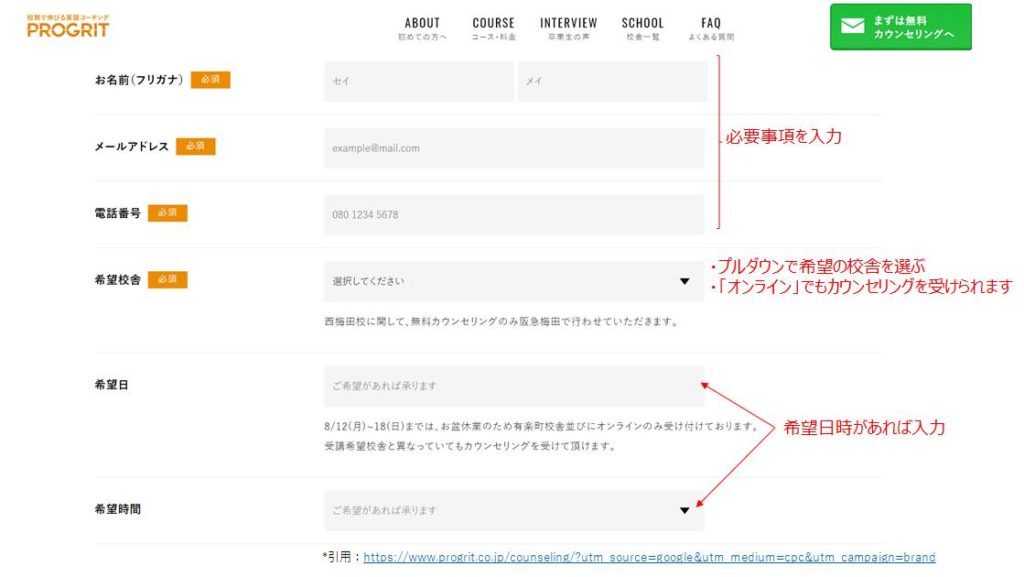Click the email address input field
Viewport: 1024px width, 577px height.
pyautogui.click(x=514, y=148)
